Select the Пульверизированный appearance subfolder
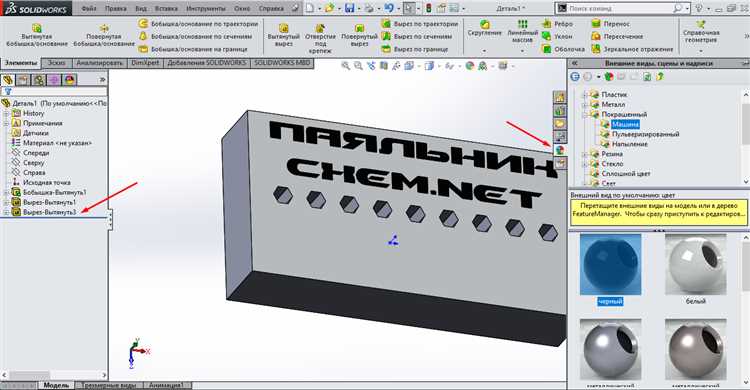This screenshot has height=390, width=750. pyautogui.click(x=645, y=134)
